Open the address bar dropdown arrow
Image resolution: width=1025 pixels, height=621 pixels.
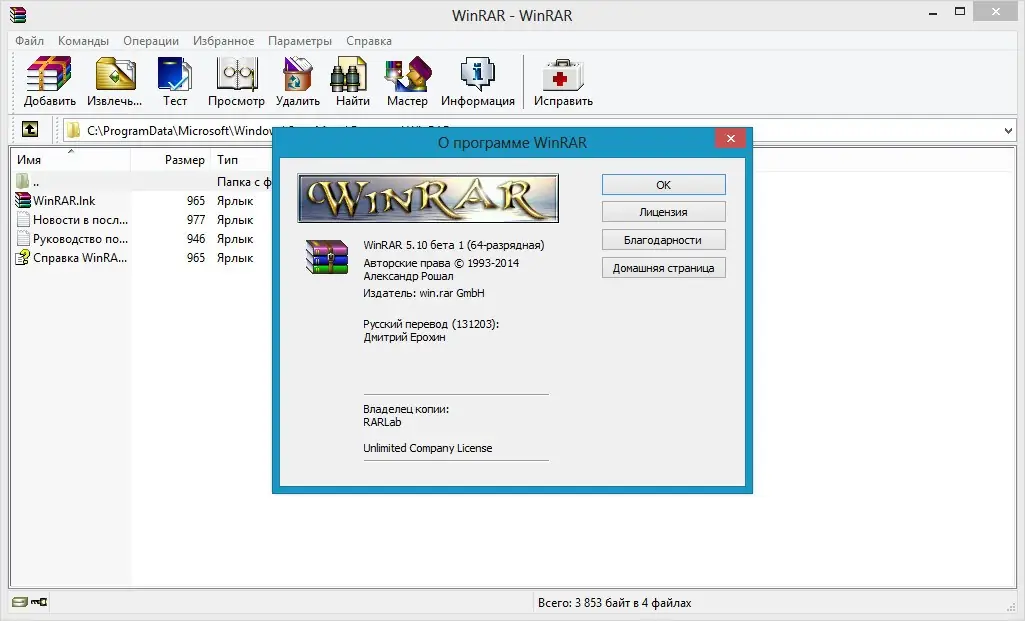tap(1009, 130)
